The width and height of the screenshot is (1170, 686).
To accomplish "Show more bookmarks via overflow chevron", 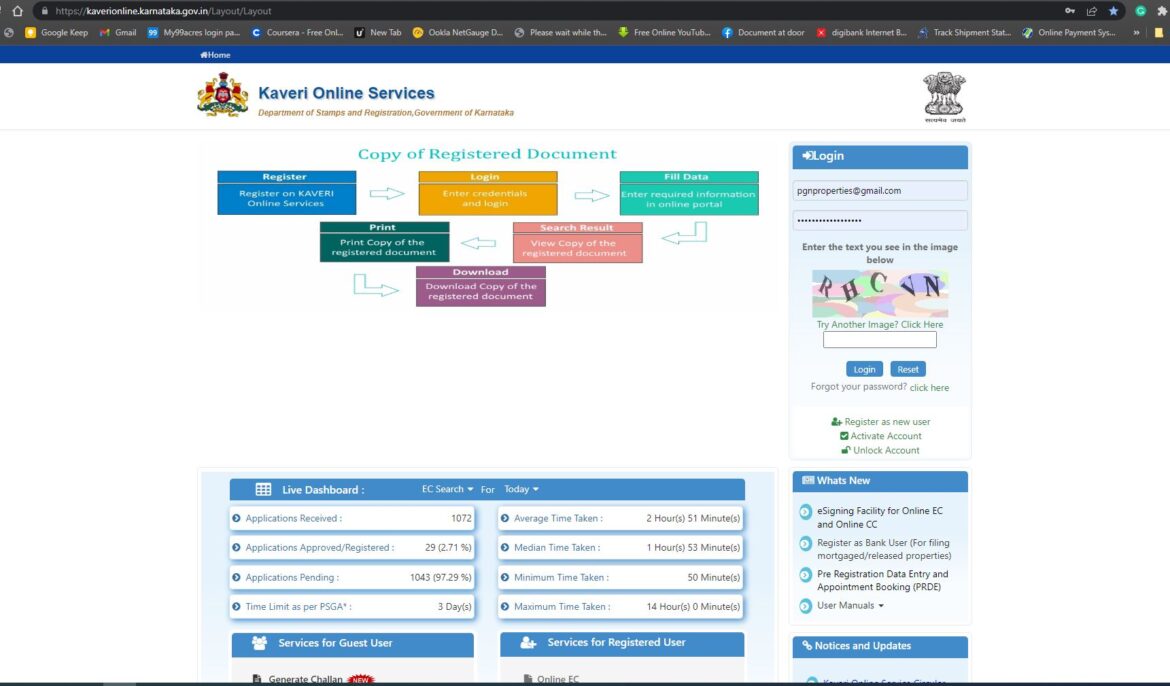I will pos(1136,33).
